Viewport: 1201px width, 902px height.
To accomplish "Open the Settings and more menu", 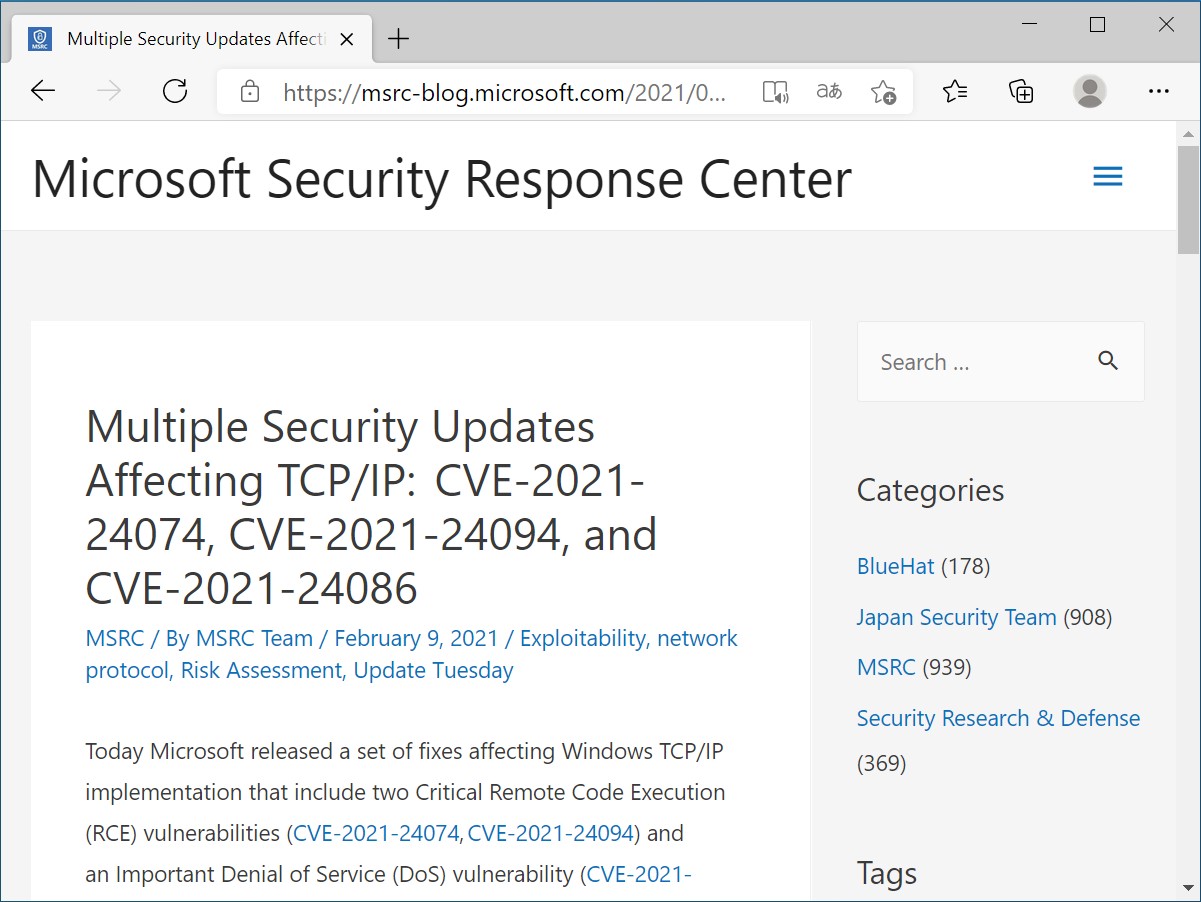I will [1158, 91].
